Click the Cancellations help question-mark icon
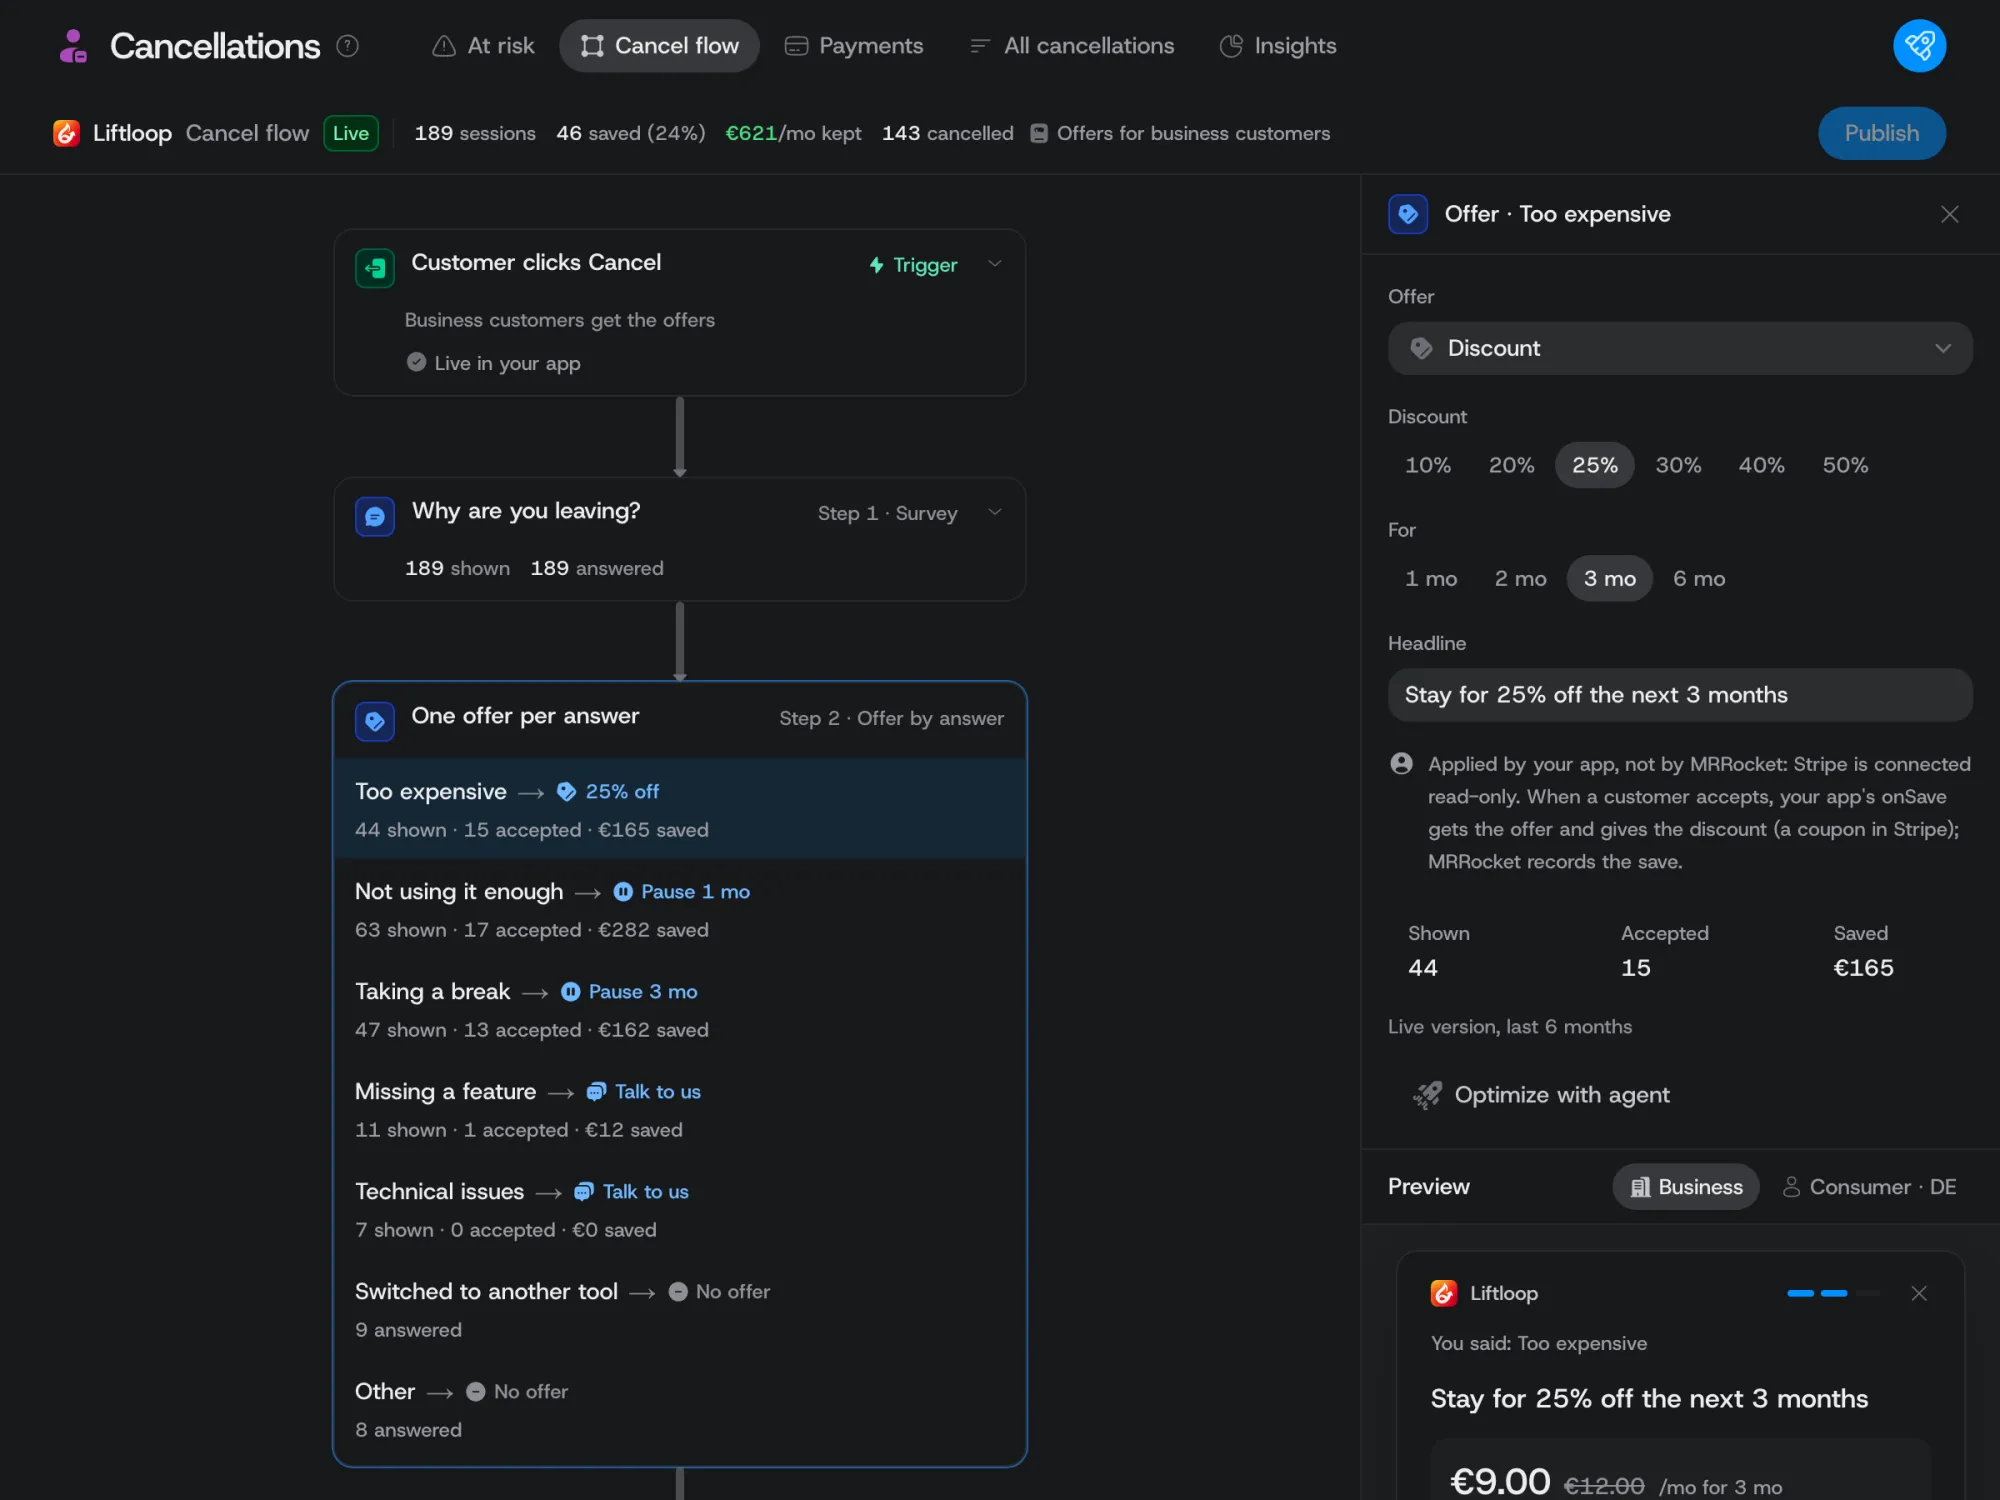Image resolution: width=2000 pixels, height=1500 pixels. 347,46
